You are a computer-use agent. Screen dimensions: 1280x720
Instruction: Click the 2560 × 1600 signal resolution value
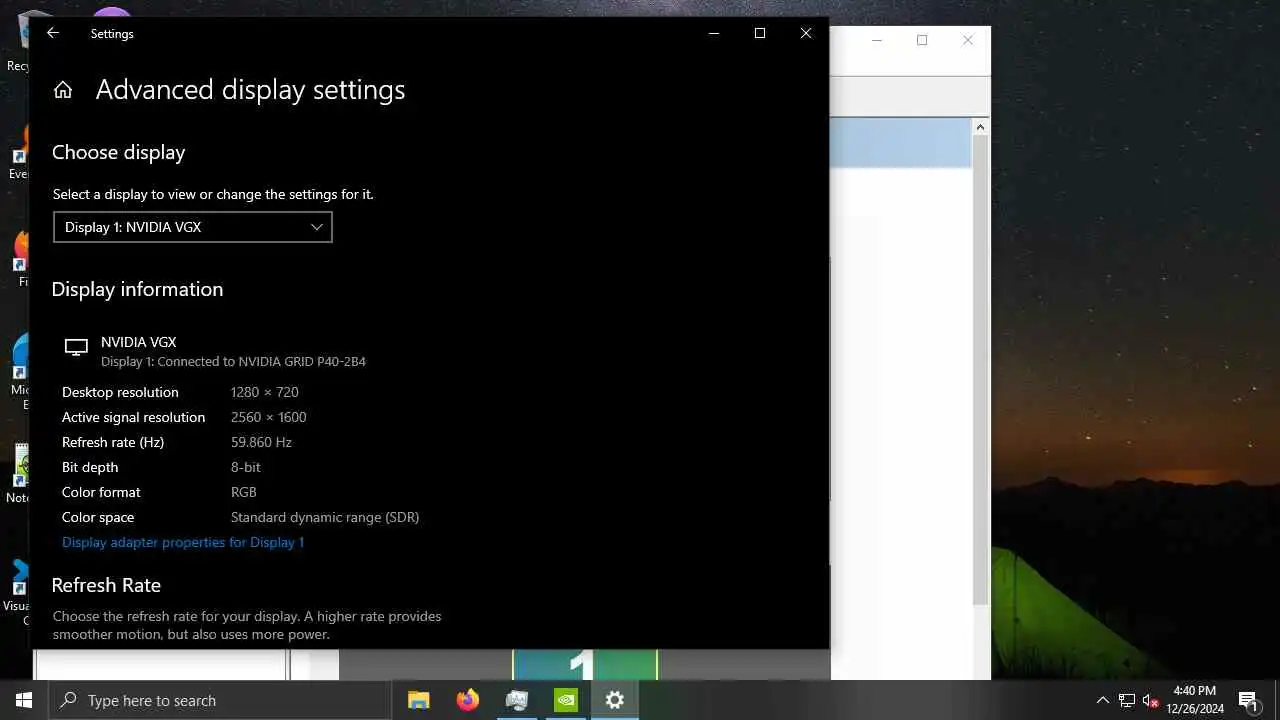coord(268,417)
